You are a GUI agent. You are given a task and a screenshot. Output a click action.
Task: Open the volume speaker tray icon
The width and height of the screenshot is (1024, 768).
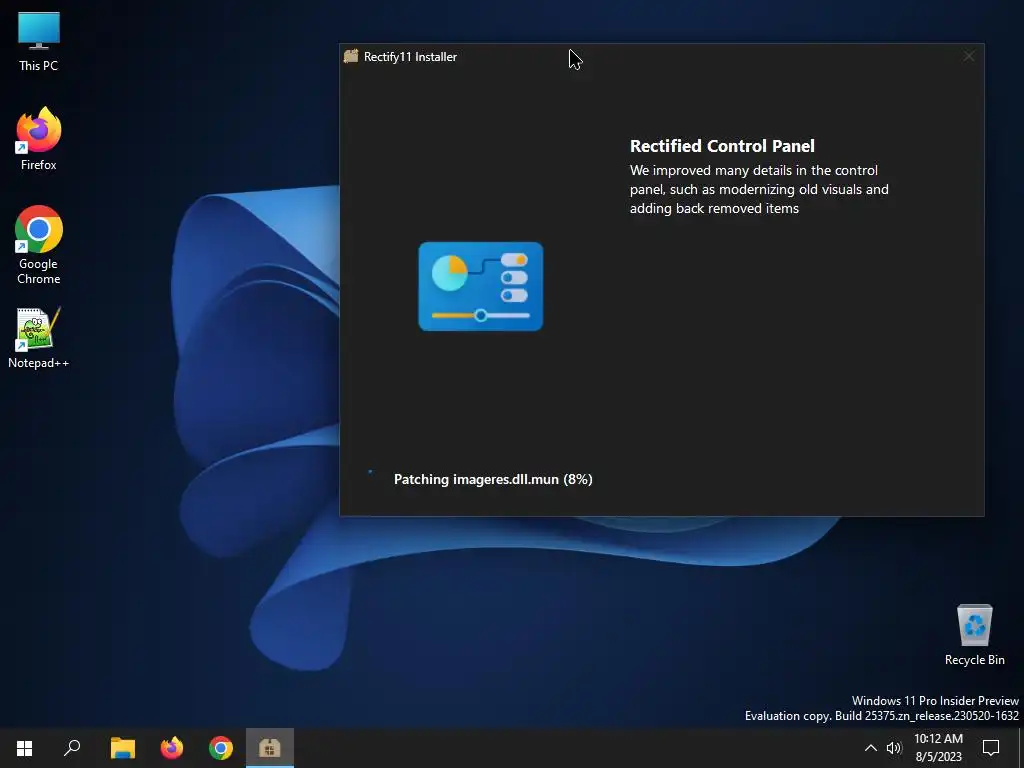[894, 748]
